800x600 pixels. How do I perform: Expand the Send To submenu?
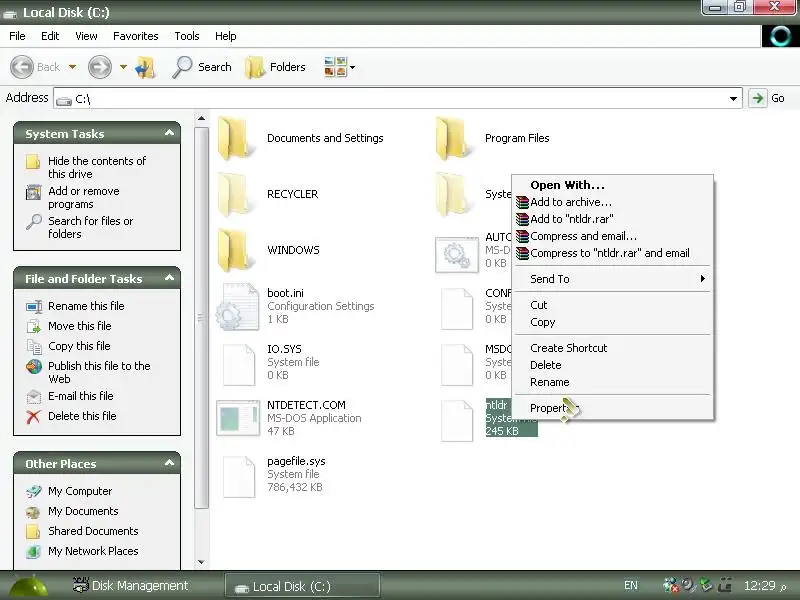[612, 279]
